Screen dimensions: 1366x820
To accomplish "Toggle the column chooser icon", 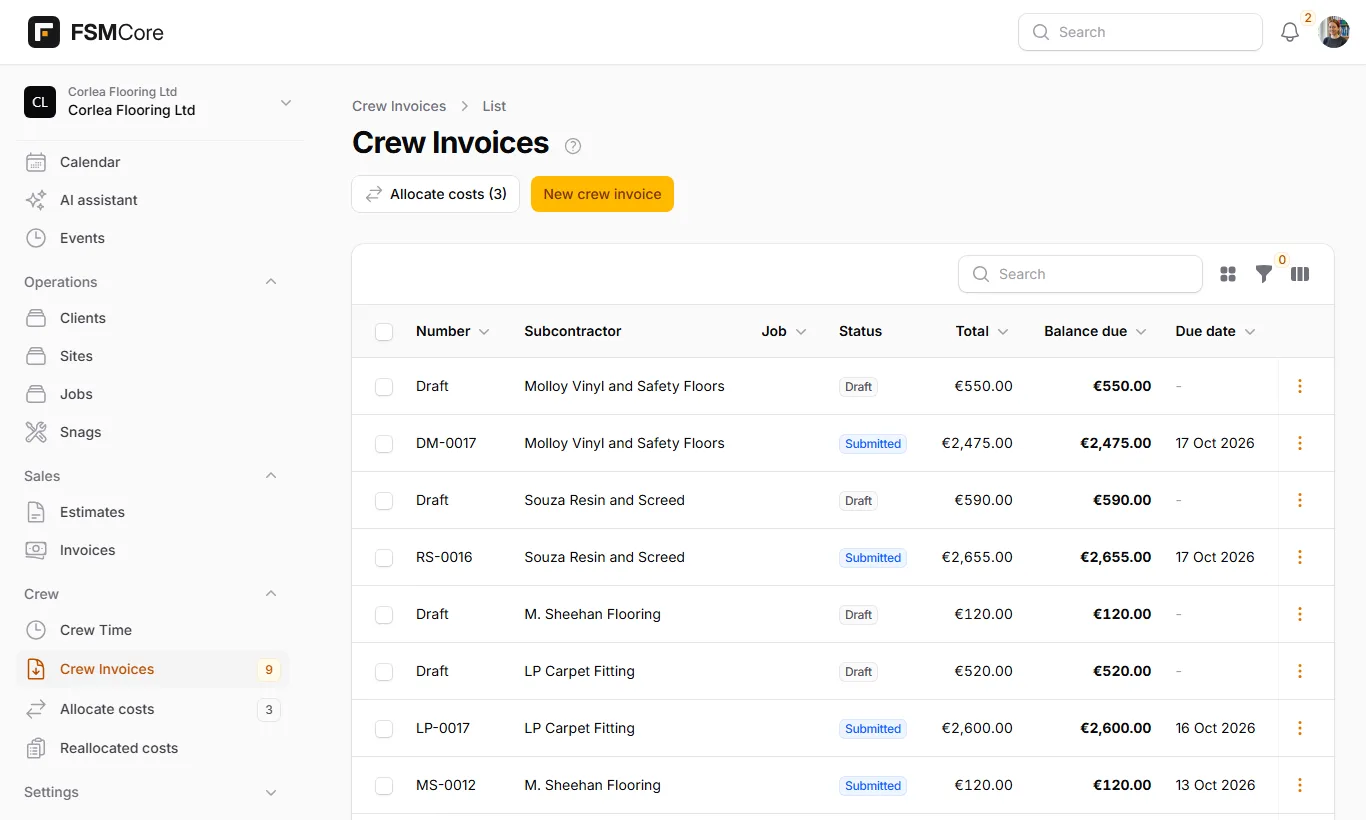I will [x=1300, y=274].
